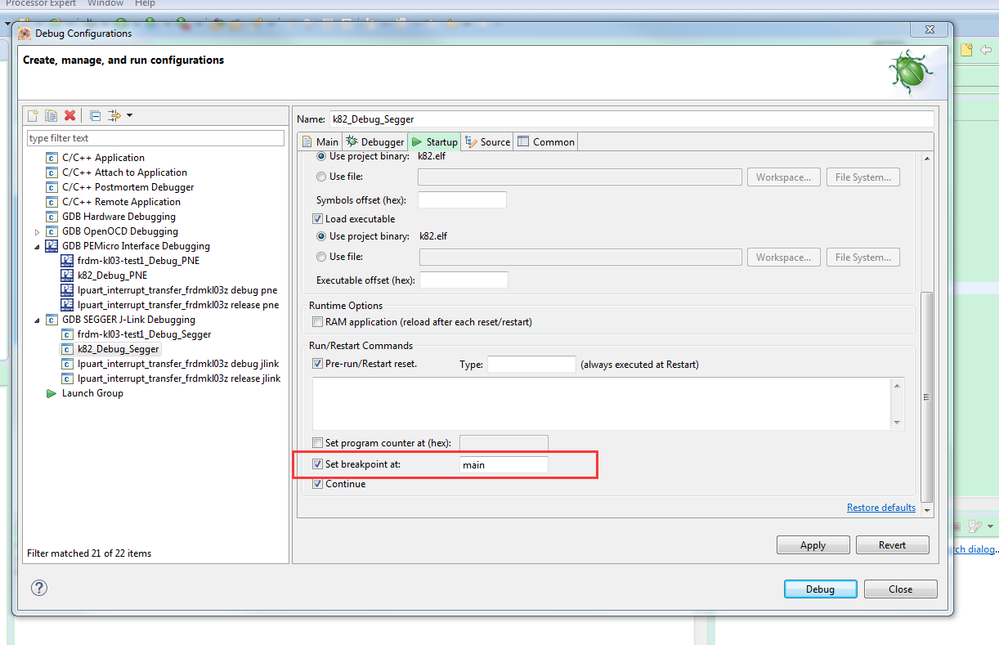The height and width of the screenshot is (645, 999).
Task: Enable Set program counter at checkbox
Action: (x=317, y=442)
